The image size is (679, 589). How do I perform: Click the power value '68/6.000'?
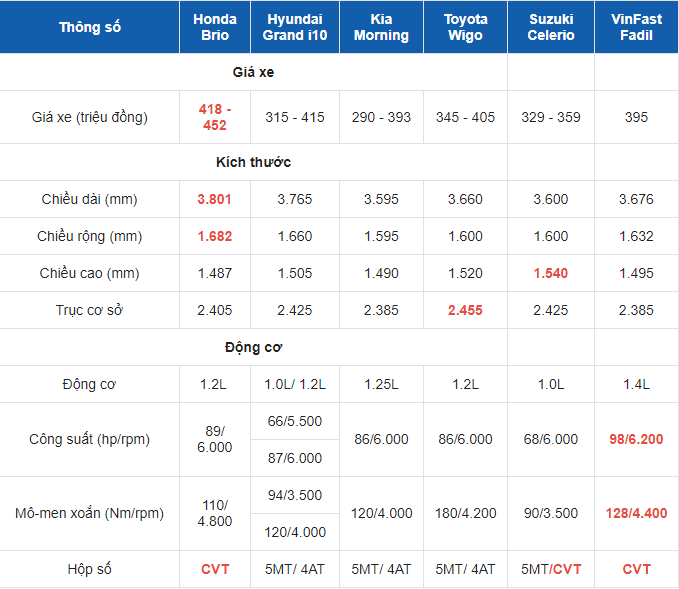[x=551, y=439]
